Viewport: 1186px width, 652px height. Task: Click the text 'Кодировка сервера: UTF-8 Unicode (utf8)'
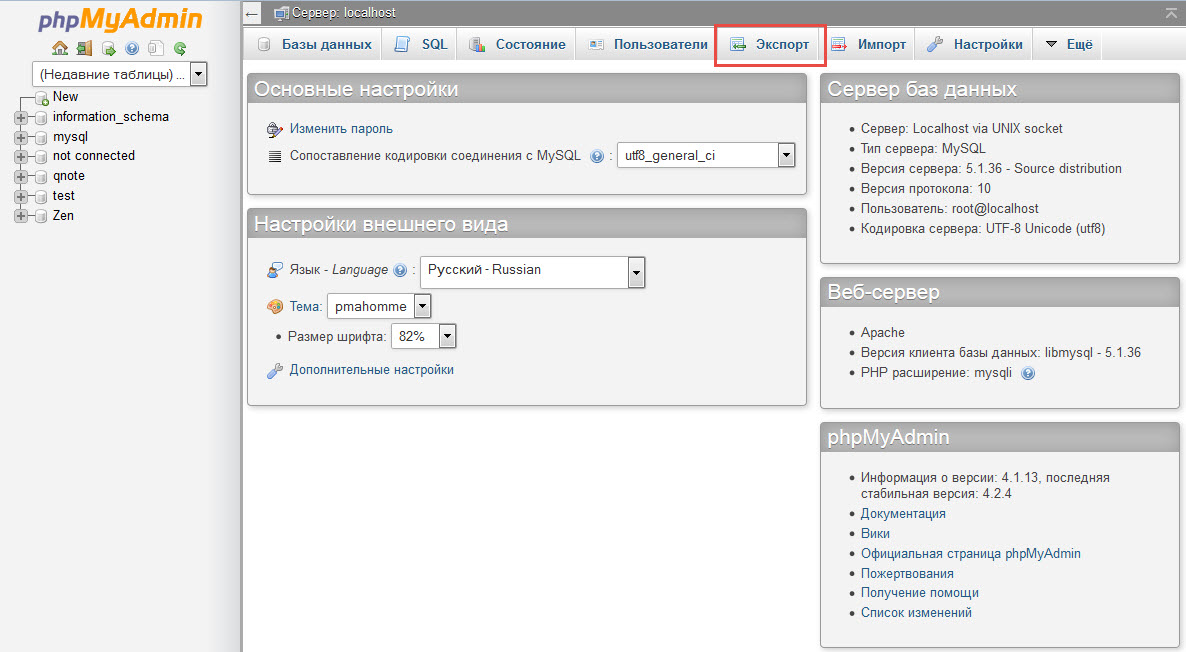click(x=983, y=228)
